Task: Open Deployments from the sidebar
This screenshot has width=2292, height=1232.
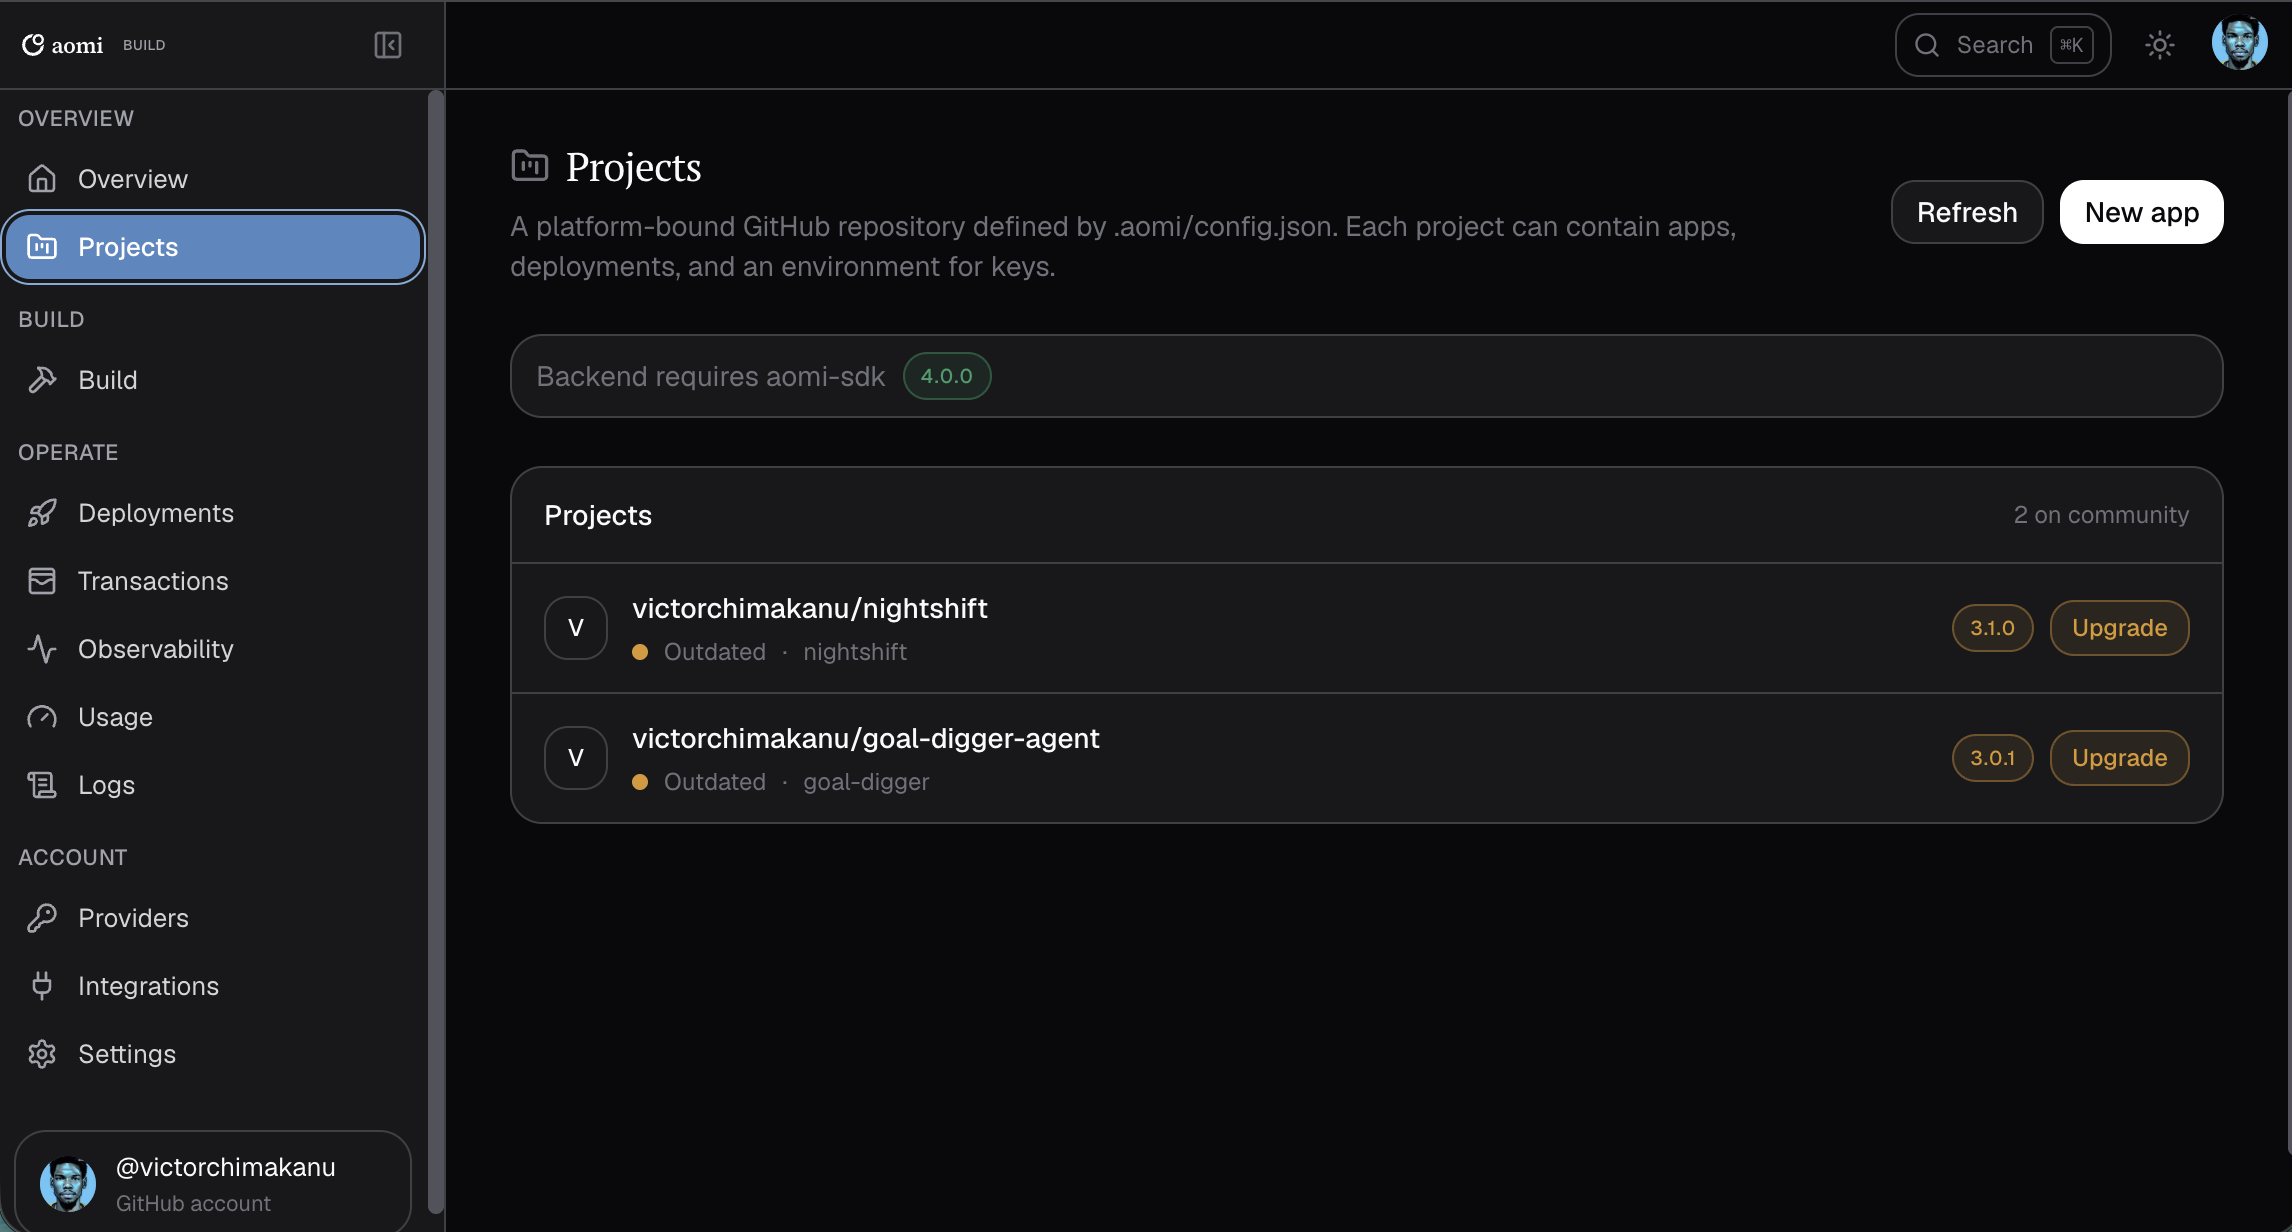Action: 214,513
